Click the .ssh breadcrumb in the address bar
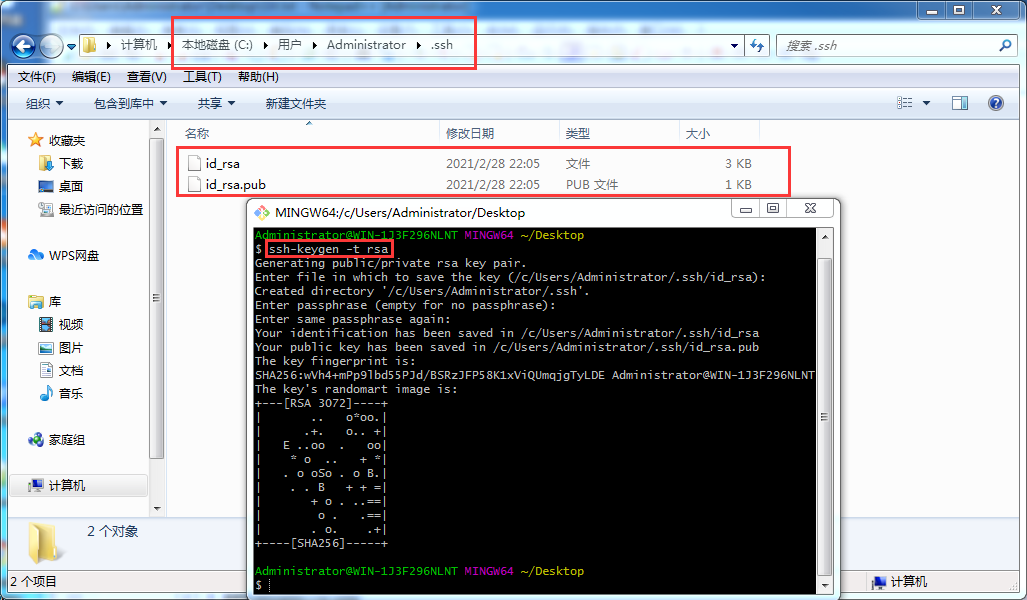The image size is (1027, 600). point(441,45)
